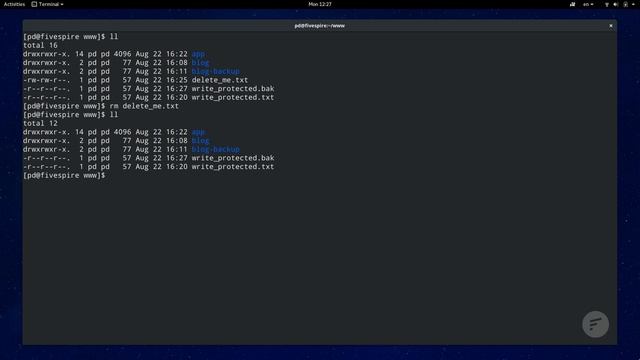Click the 'total 16' line
The height and width of the screenshot is (360, 640).
pyautogui.click(x=40, y=45)
